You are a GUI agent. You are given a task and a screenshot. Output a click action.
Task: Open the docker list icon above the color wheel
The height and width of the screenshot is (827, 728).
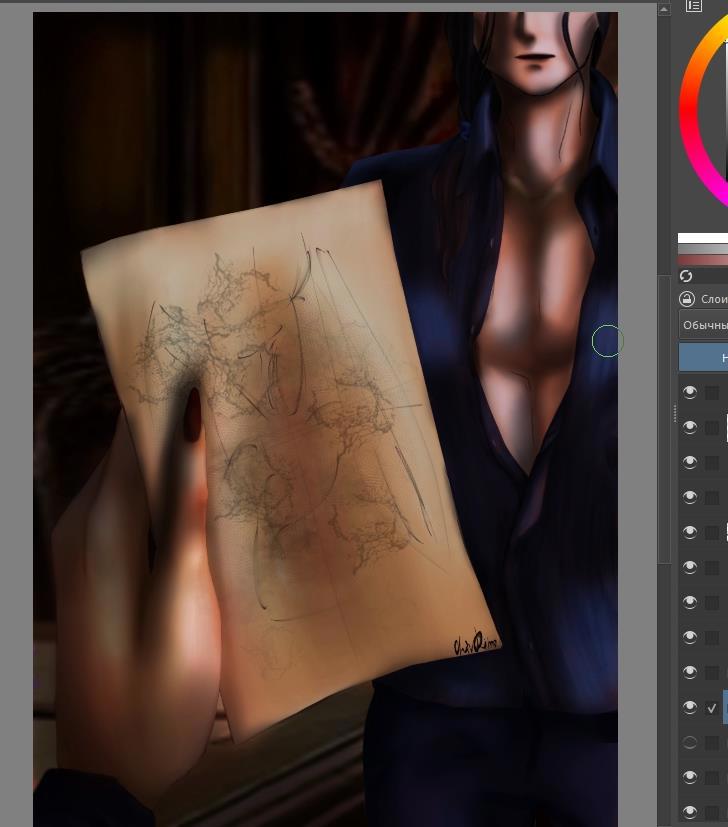(694, 6)
